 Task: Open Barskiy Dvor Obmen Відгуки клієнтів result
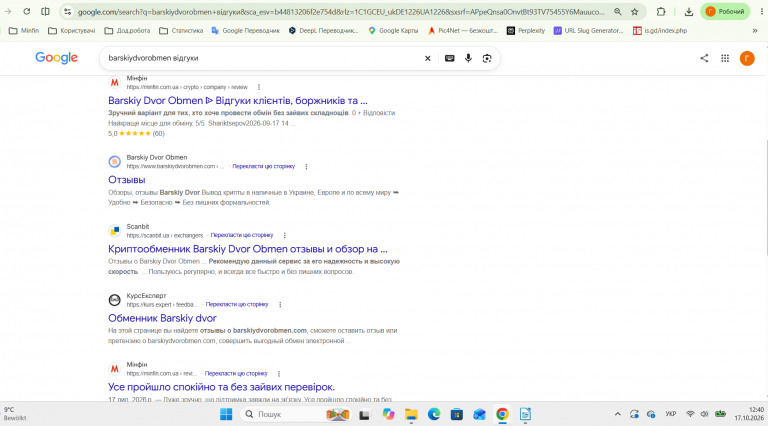tap(238, 100)
